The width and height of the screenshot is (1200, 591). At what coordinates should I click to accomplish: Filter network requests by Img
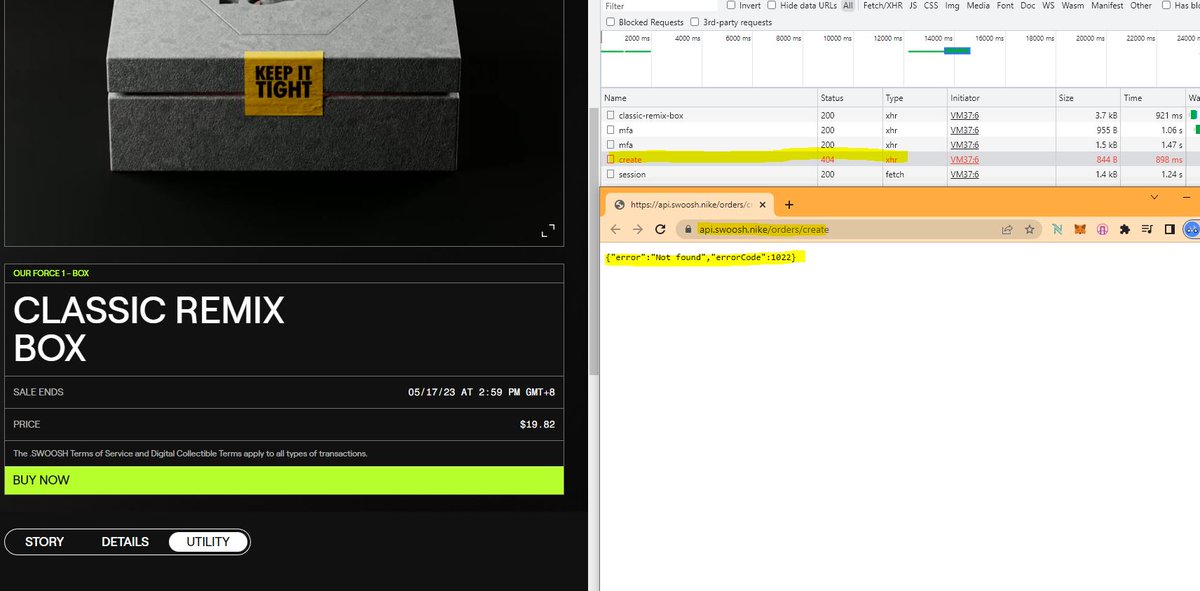(x=952, y=6)
